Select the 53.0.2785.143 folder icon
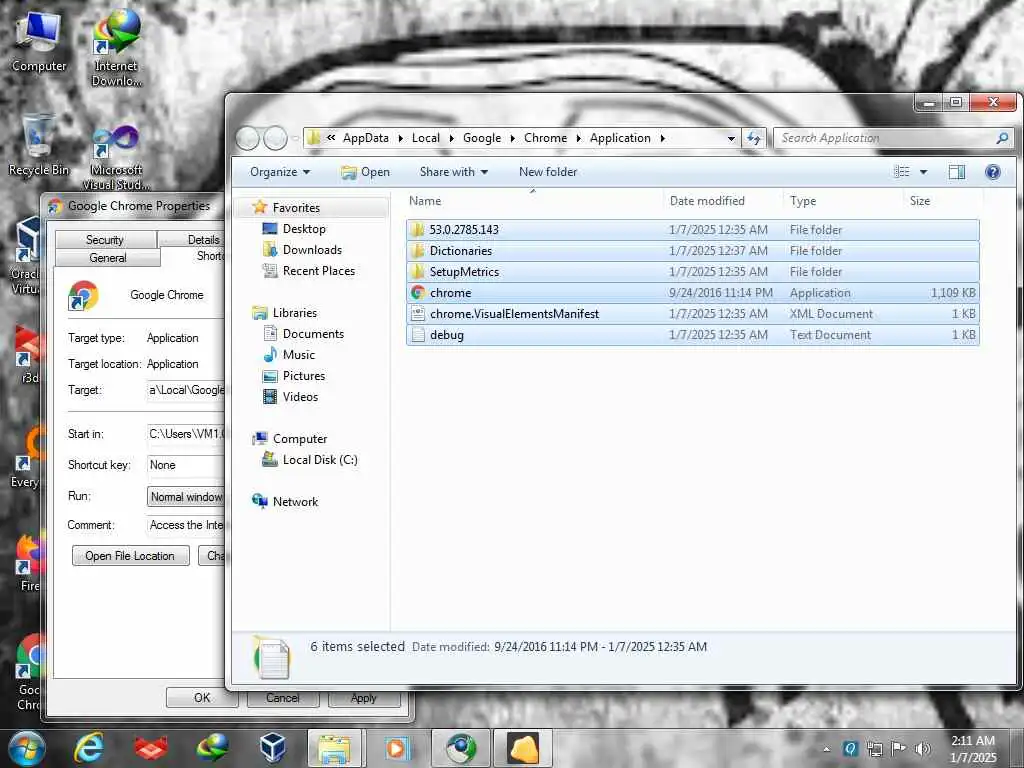Viewport: 1024px width, 768px height. pos(418,230)
